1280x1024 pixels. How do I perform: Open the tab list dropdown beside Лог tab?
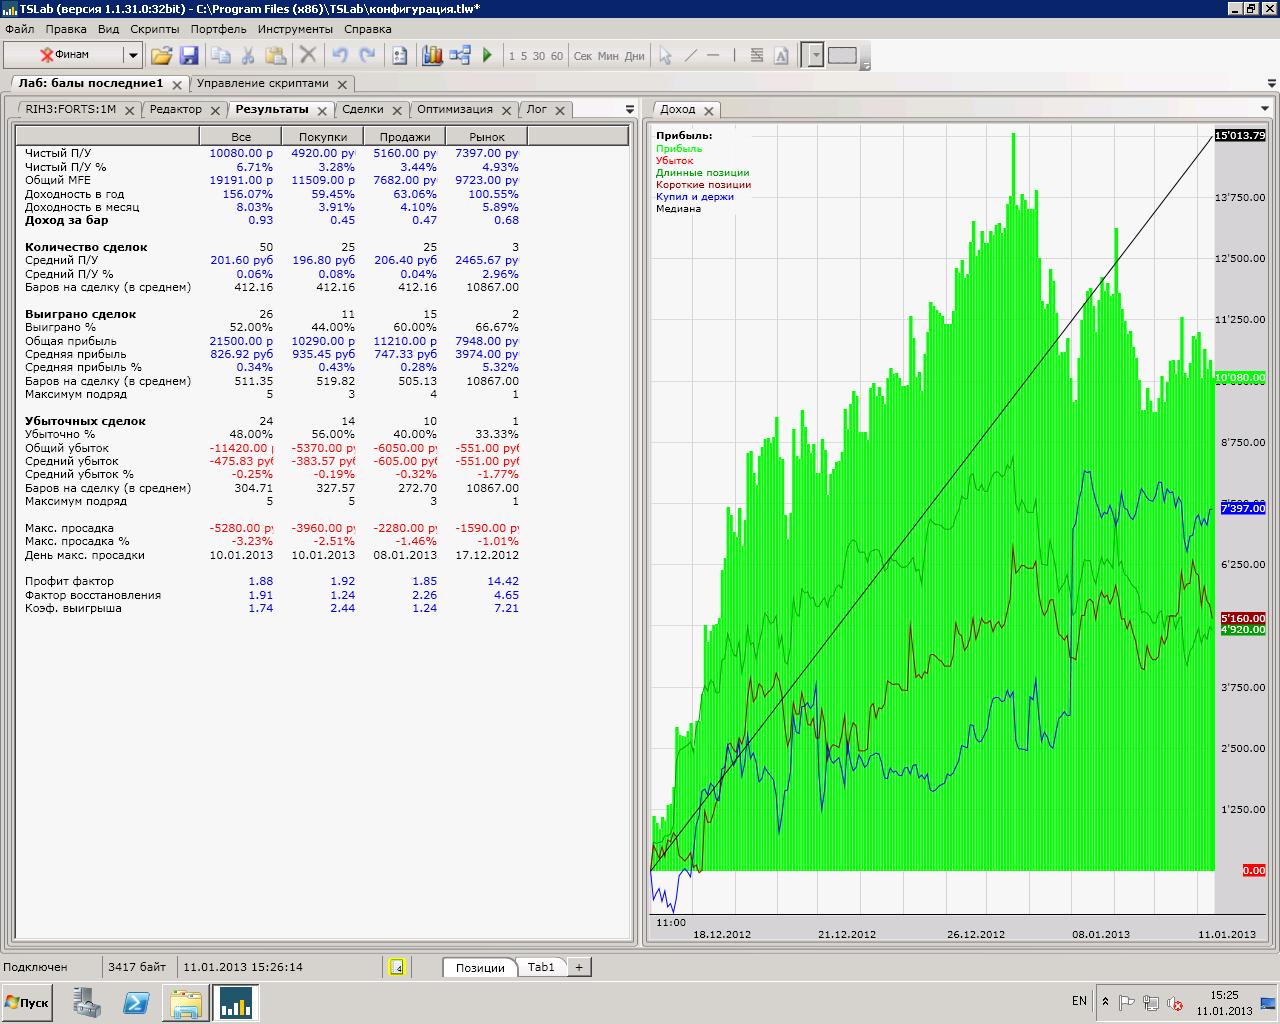629,109
